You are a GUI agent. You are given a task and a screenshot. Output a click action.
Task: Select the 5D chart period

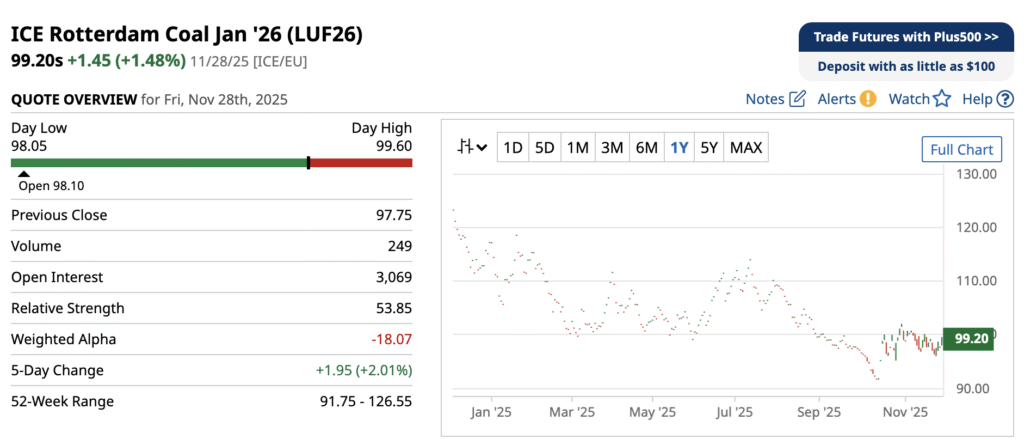[x=544, y=148]
